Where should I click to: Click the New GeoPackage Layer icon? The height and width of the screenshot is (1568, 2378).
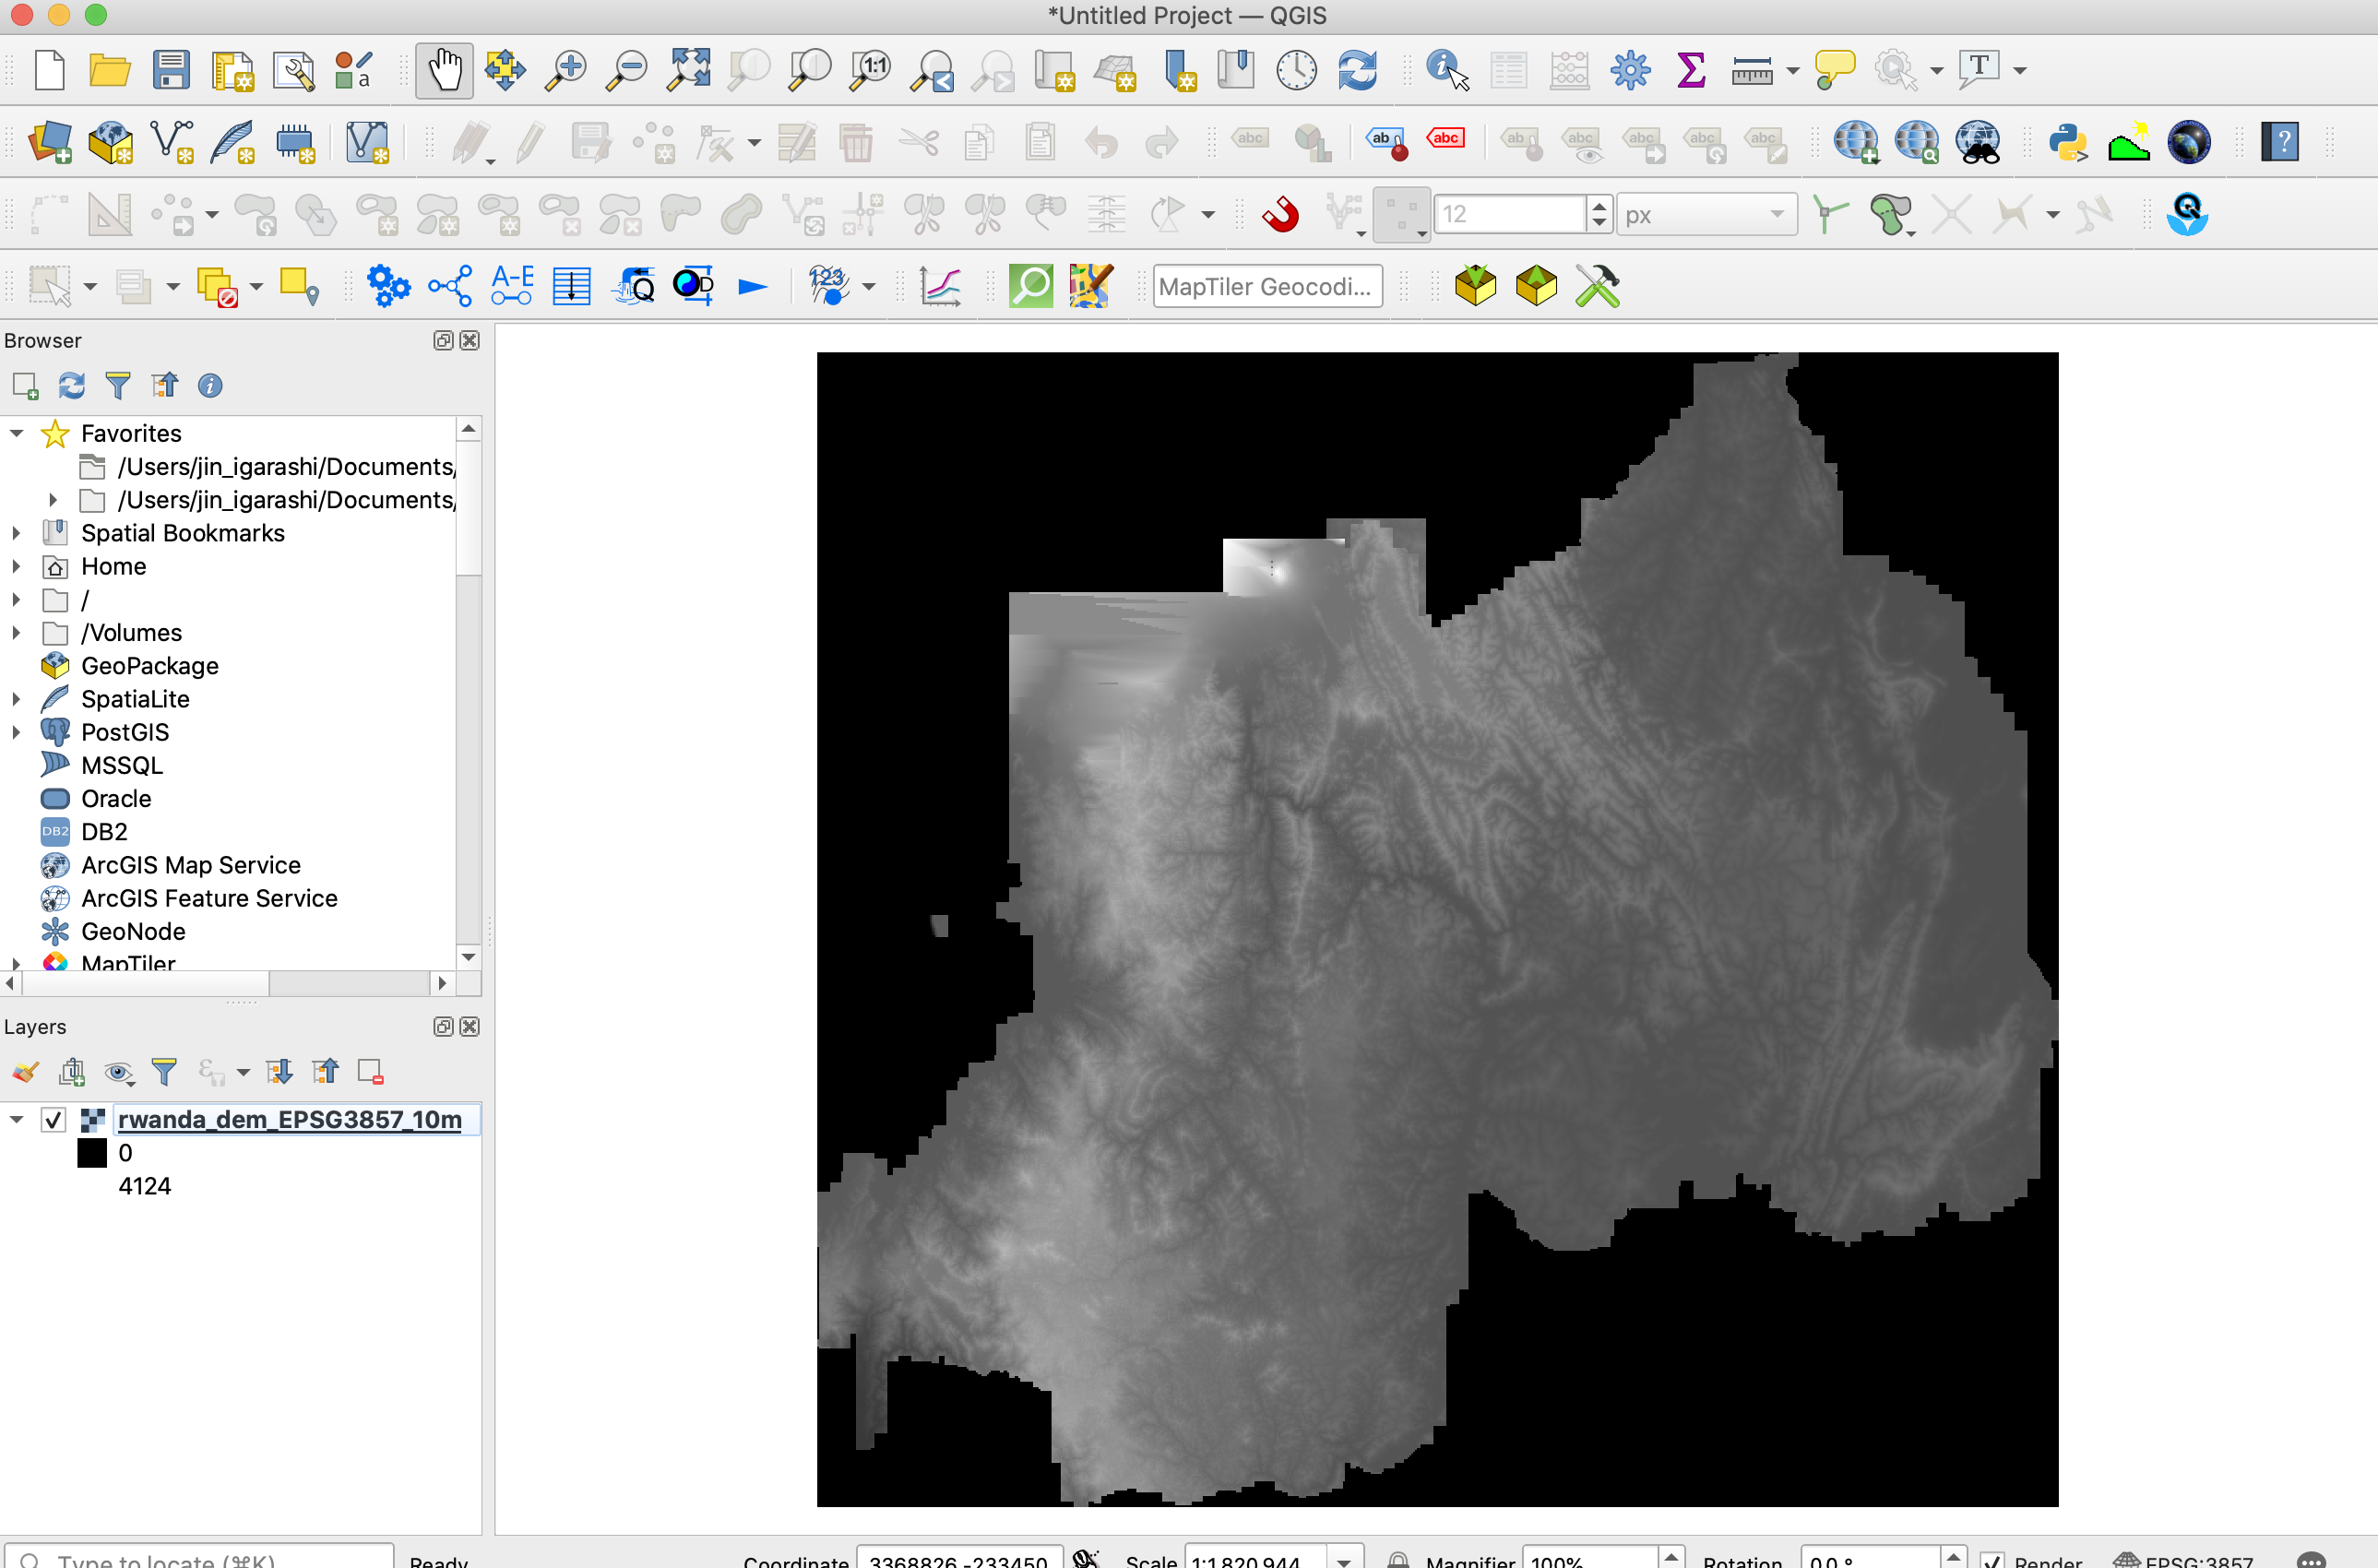pyautogui.click(x=110, y=141)
